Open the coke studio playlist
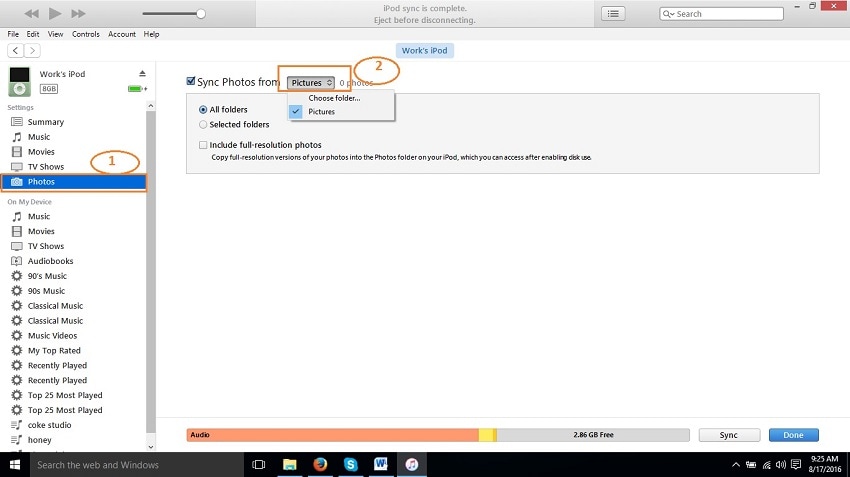Viewport: 850px width, 477px height. click(x=49, y=425)
